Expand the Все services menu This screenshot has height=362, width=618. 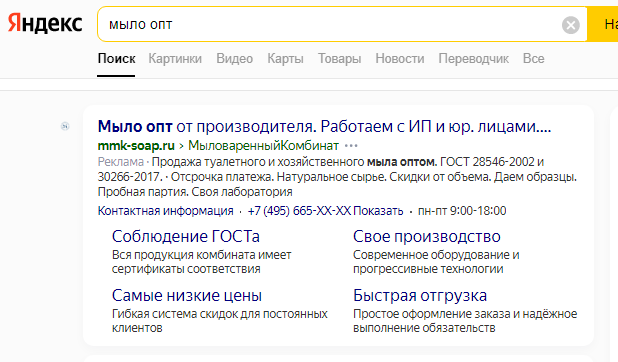click(x=533, y=59)
